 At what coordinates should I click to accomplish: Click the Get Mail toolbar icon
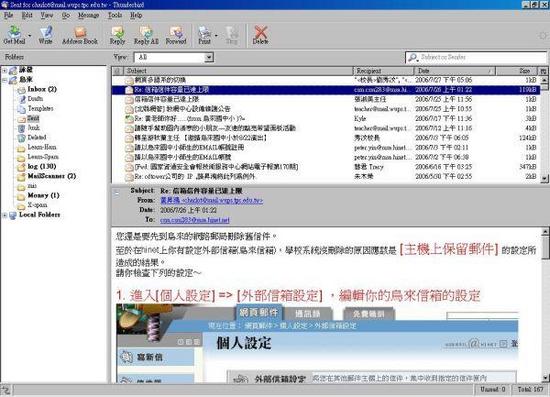(x=14, y=35)
